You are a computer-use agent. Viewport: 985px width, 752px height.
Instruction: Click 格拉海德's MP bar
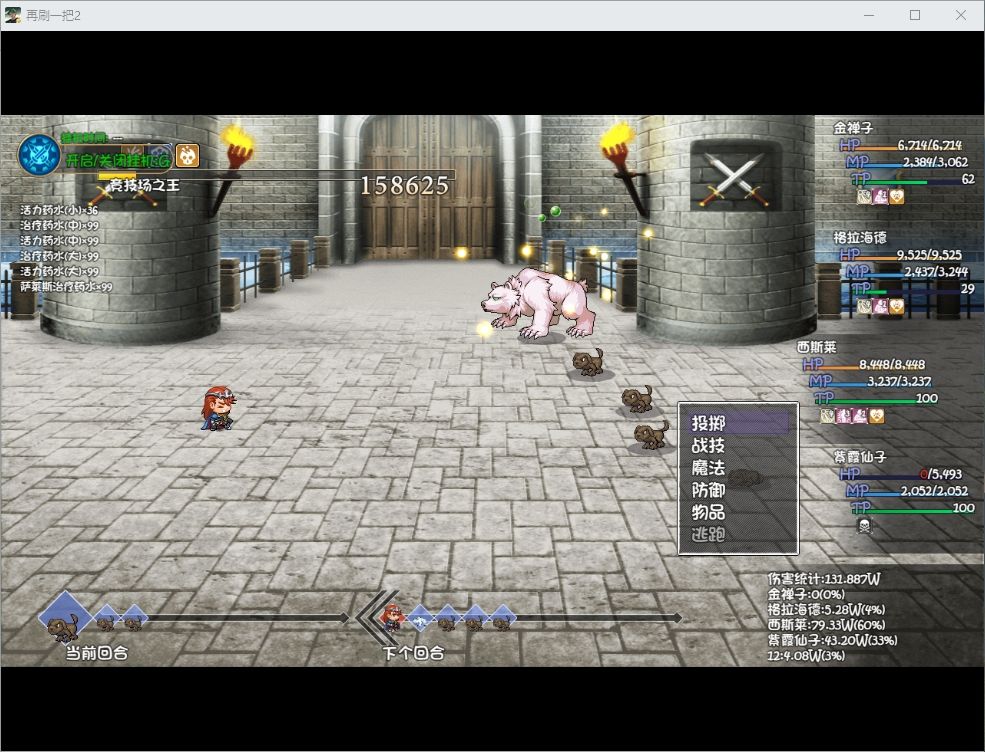(907, 272)
